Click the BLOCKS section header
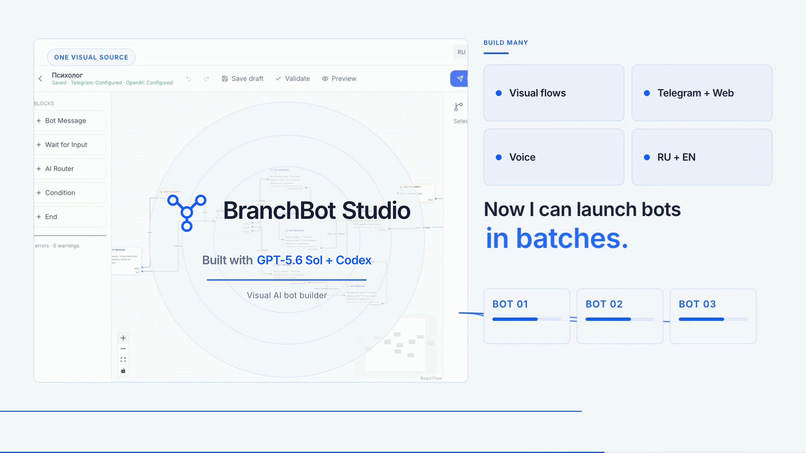This screenshot has width=806, height=453. pos(44,103)
